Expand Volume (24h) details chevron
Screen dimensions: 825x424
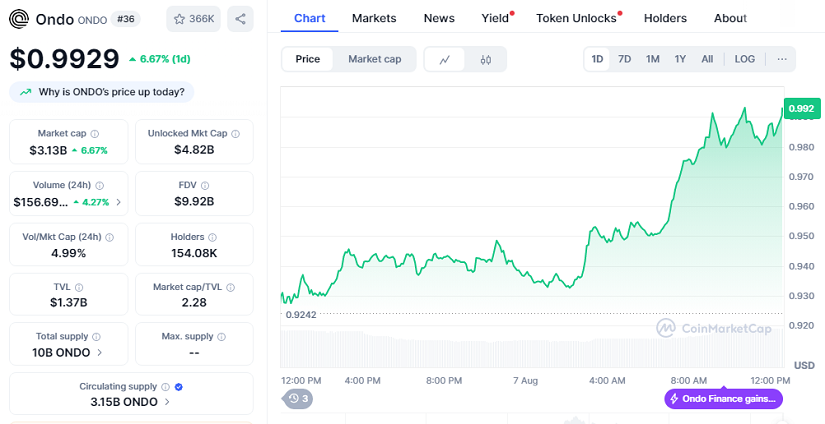tap(118, 202)
